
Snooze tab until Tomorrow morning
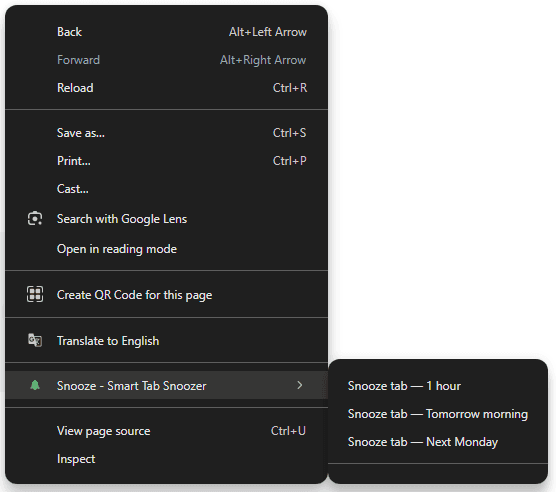pyautogui.click(x=438, y=414)
